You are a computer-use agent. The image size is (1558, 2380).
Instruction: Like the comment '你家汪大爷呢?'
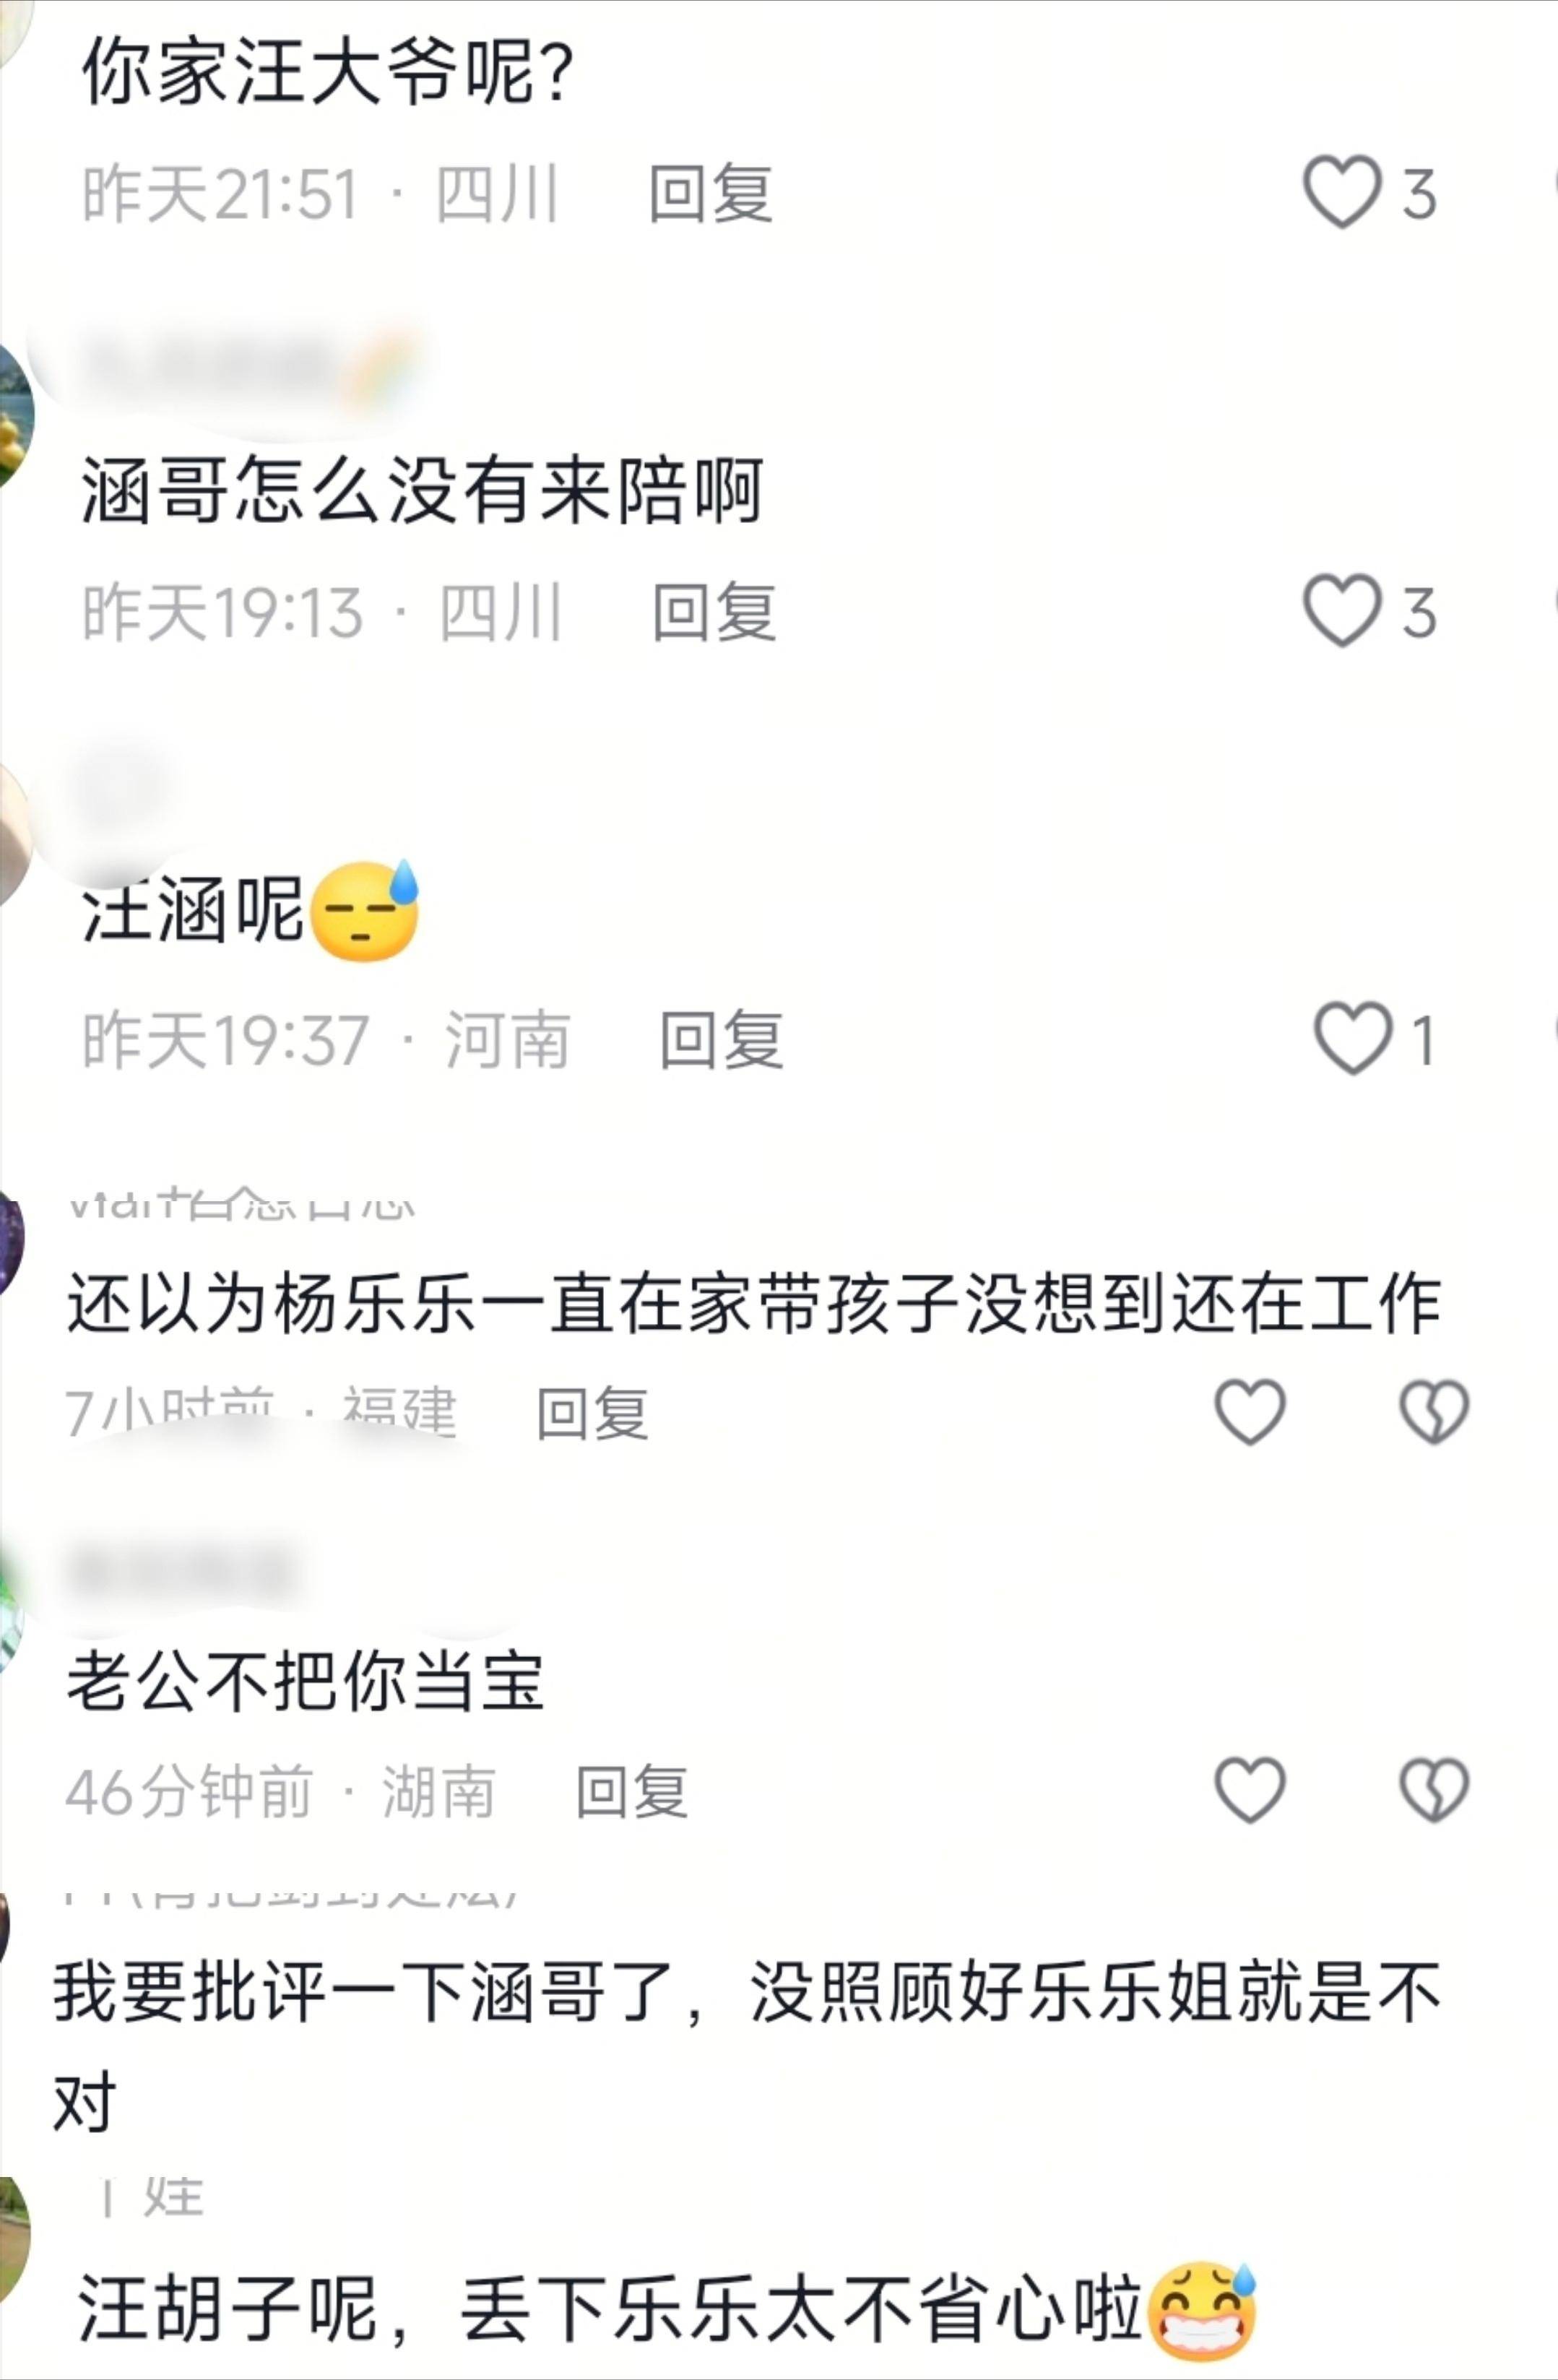click(x=1341, y=191)
